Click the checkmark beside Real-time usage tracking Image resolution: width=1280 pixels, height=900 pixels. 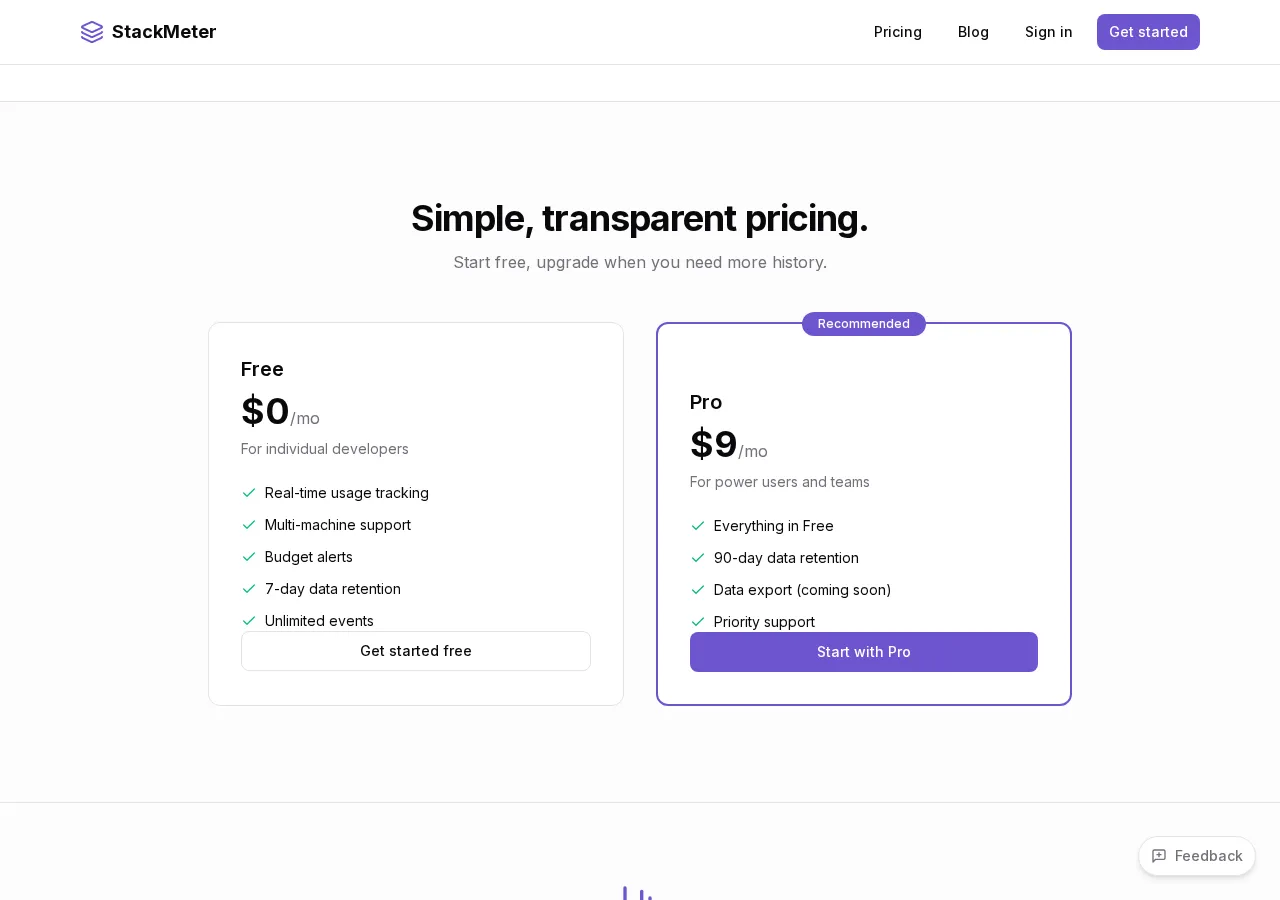tap(249, 493)
